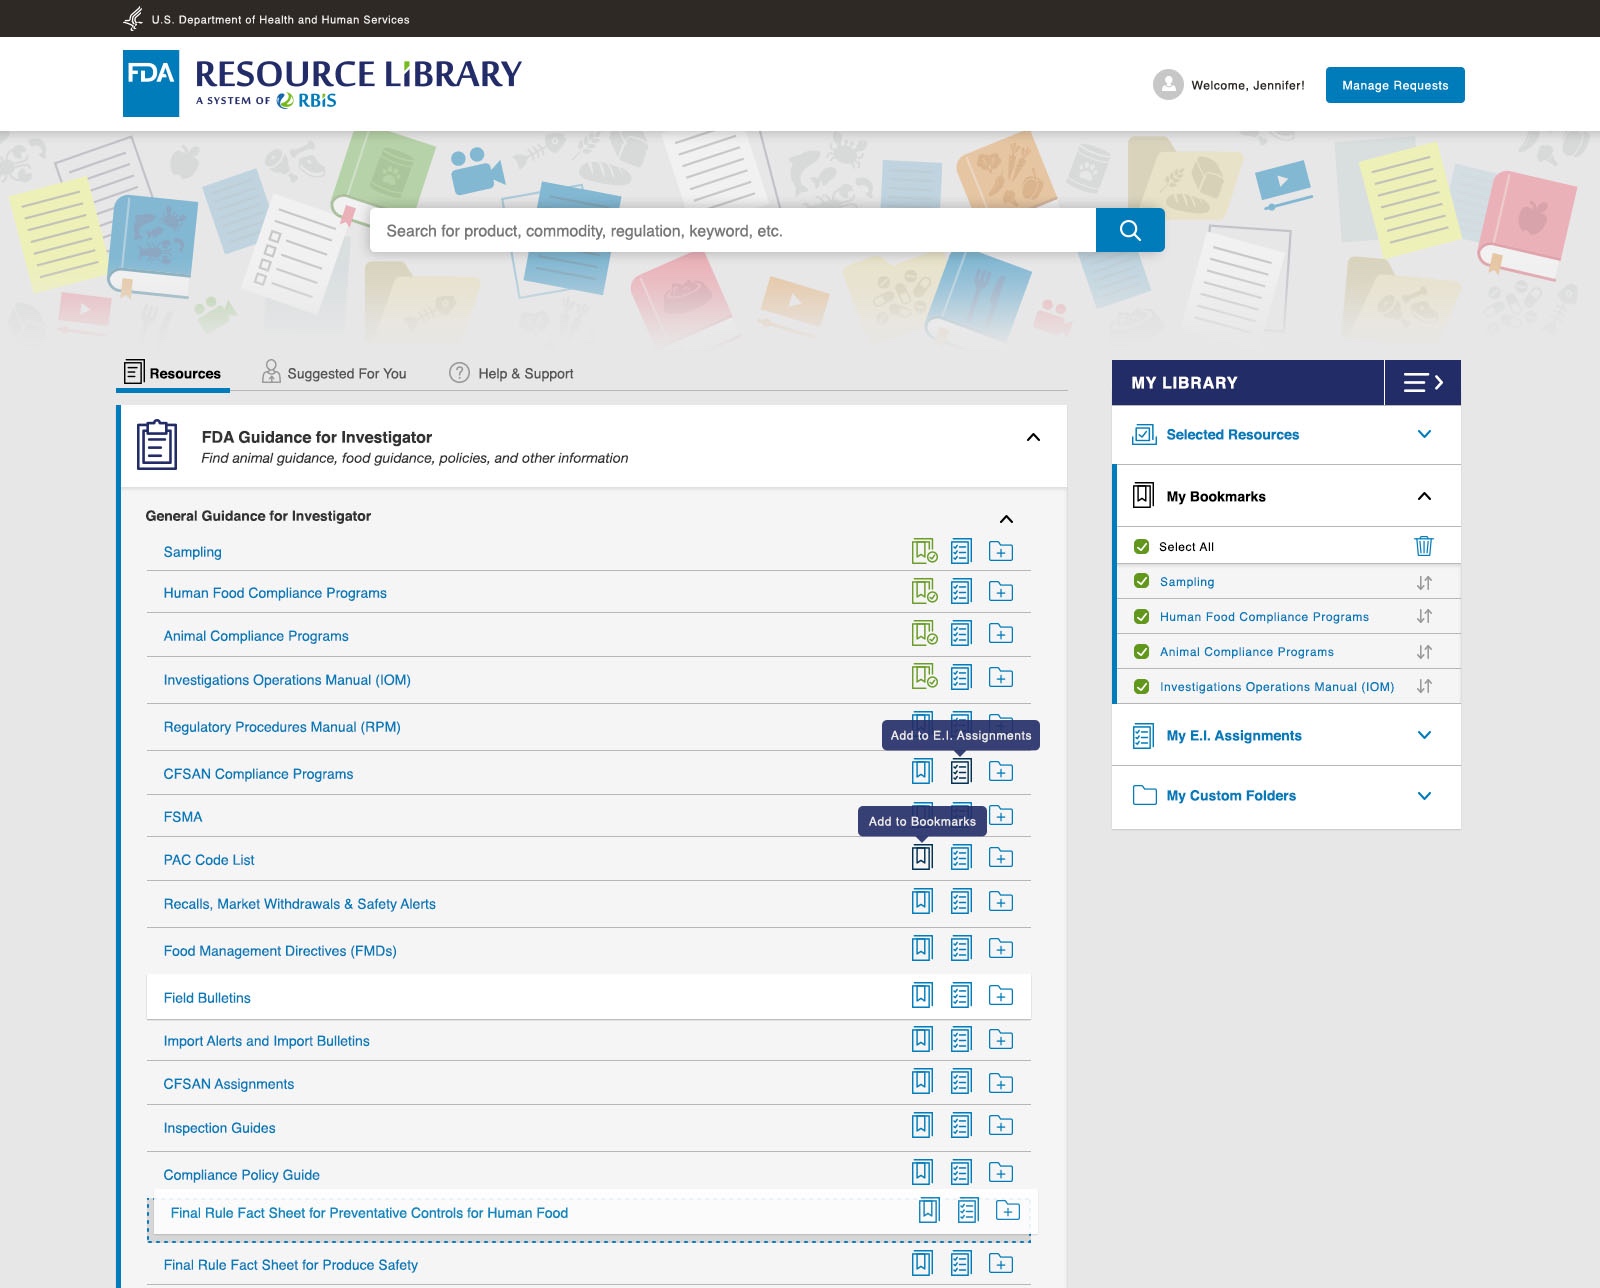Collapse General Guidance for Investigator list
Screen dimensions: 1600x1288
tap(1006, 519)
